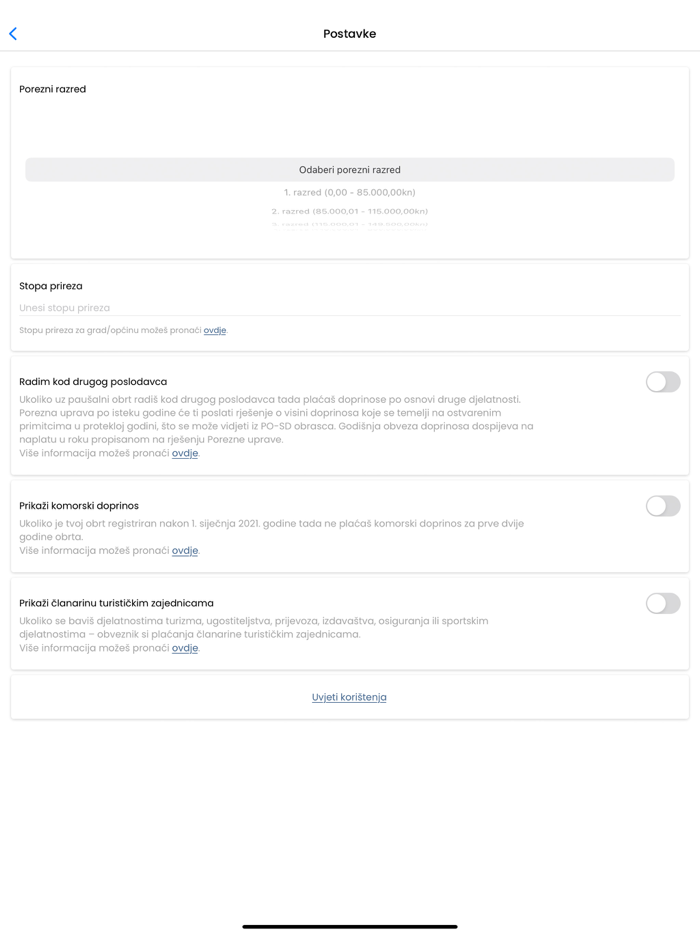This screenshot has width=700, height=934.
Task: Enable the Radim kod drugog poslodavca switch
Action: [662, 382]
